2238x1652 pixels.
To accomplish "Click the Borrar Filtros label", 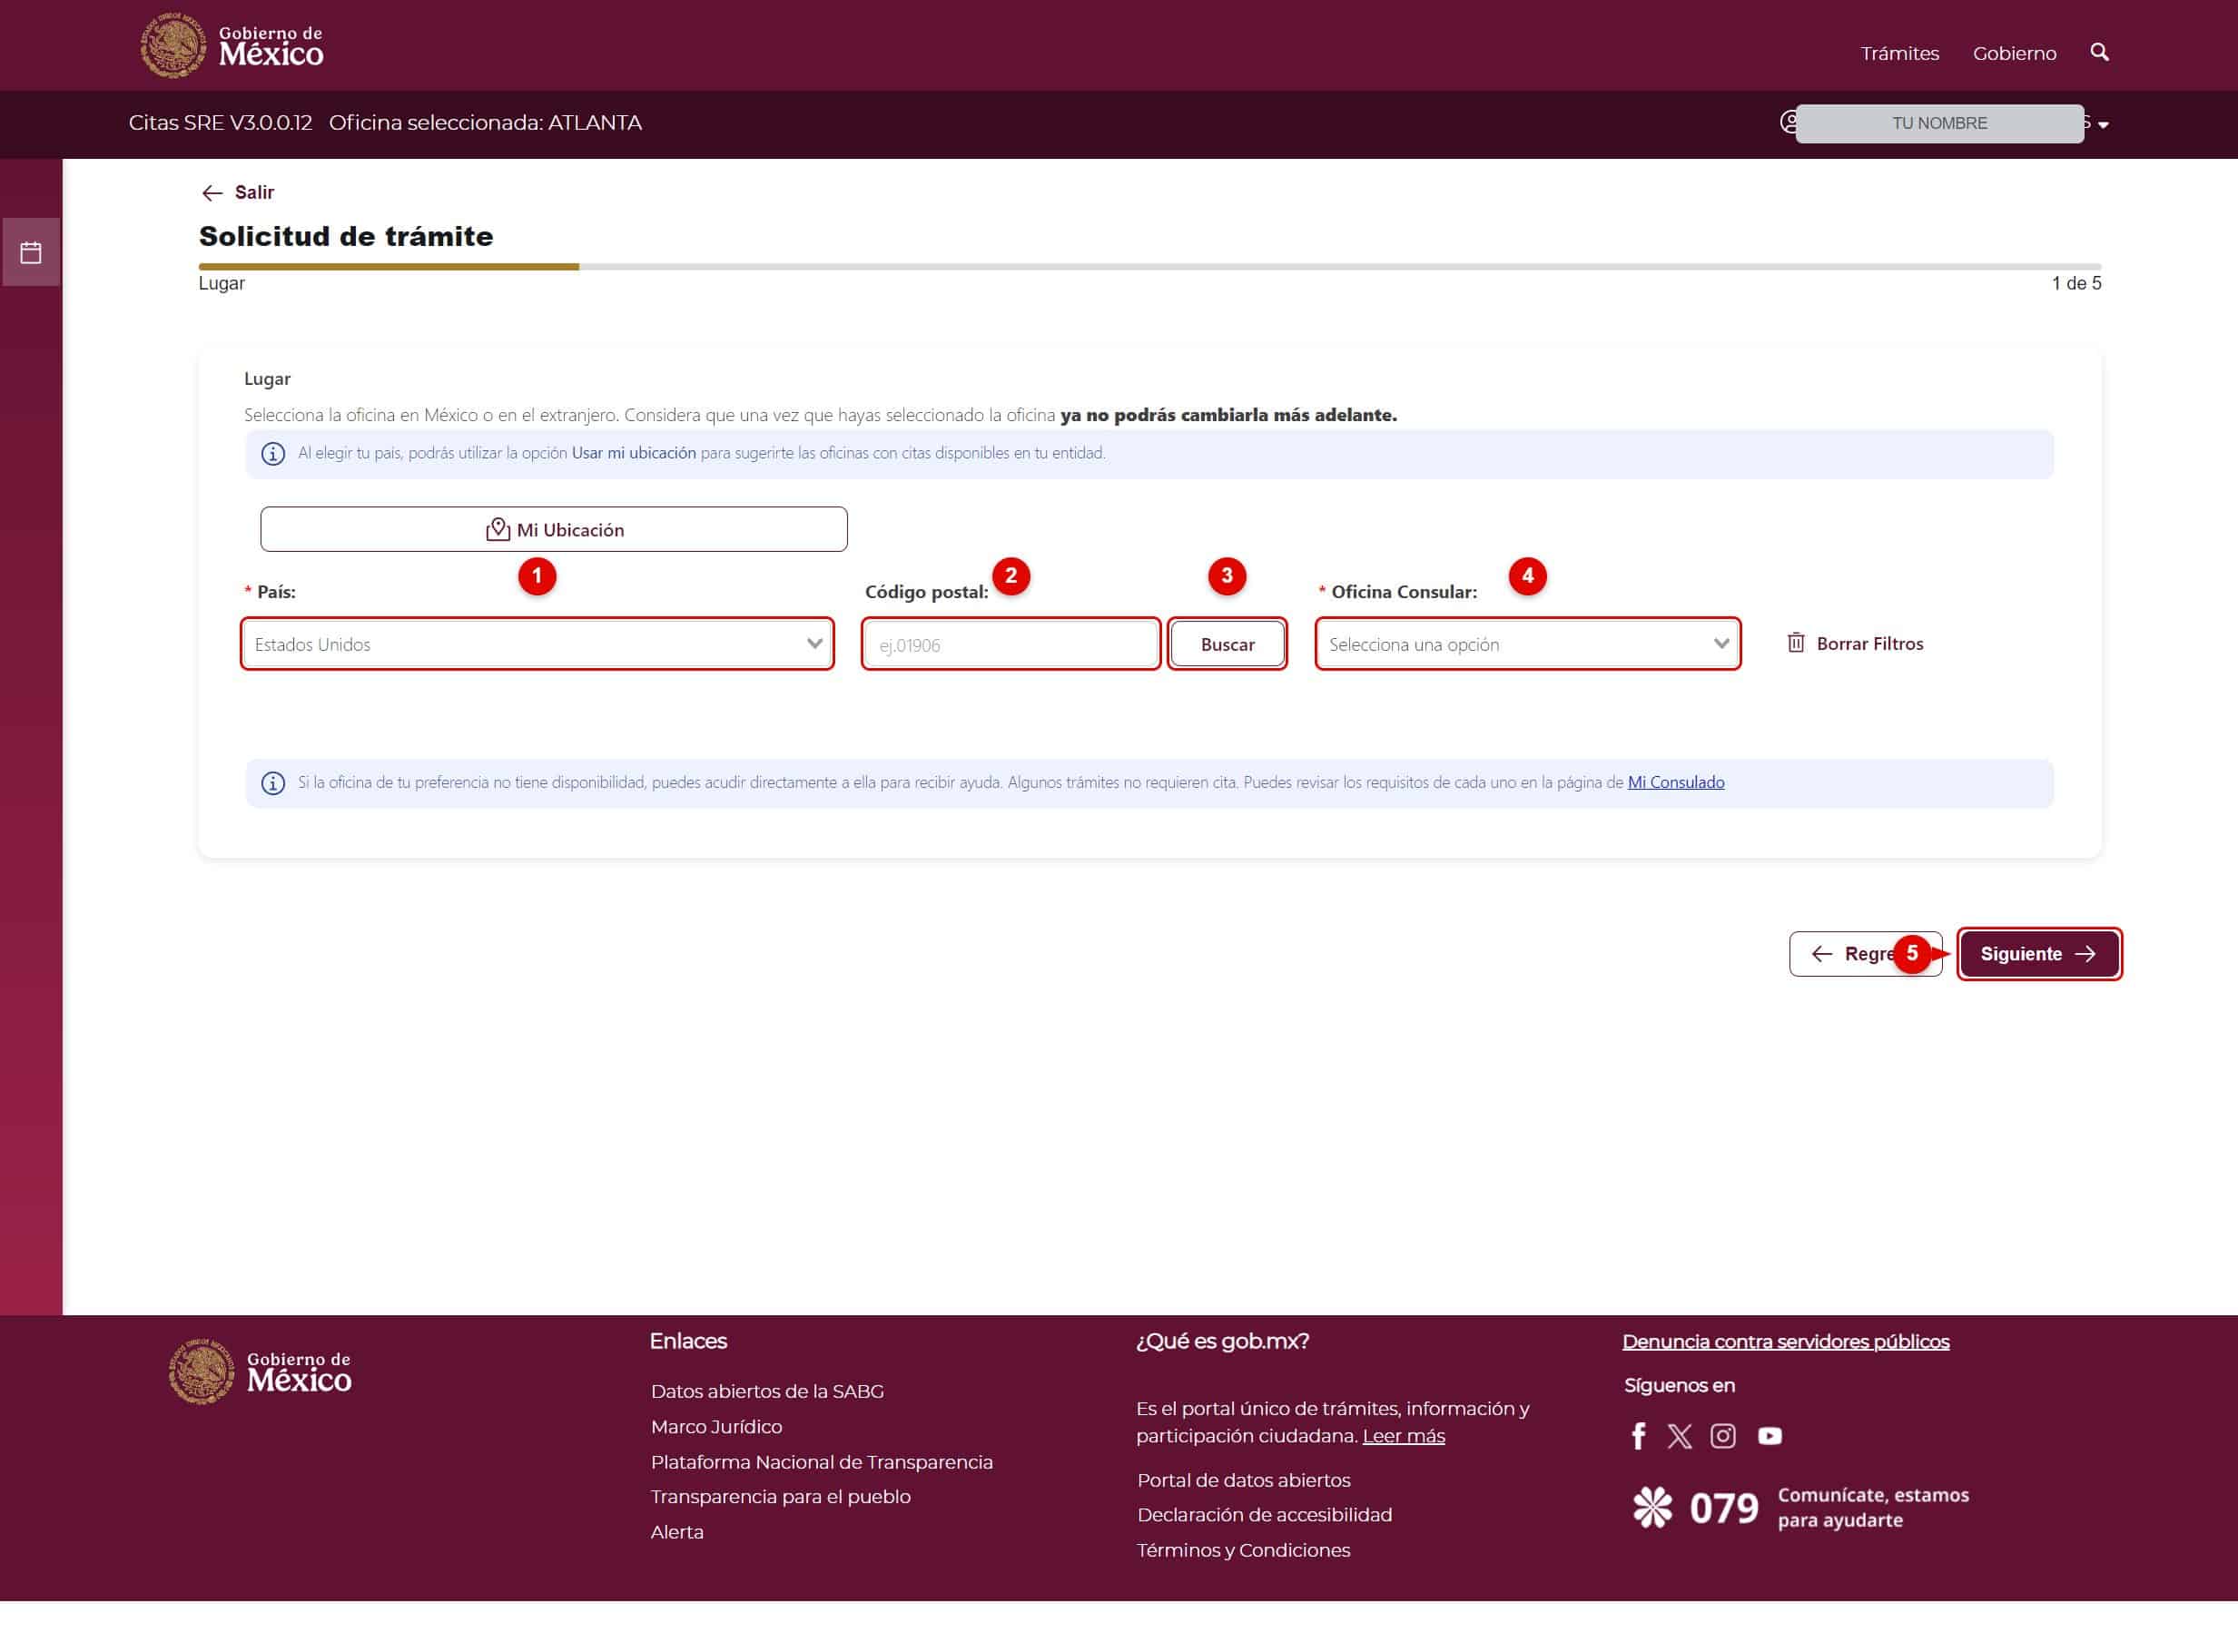I will coord(1869,643).
